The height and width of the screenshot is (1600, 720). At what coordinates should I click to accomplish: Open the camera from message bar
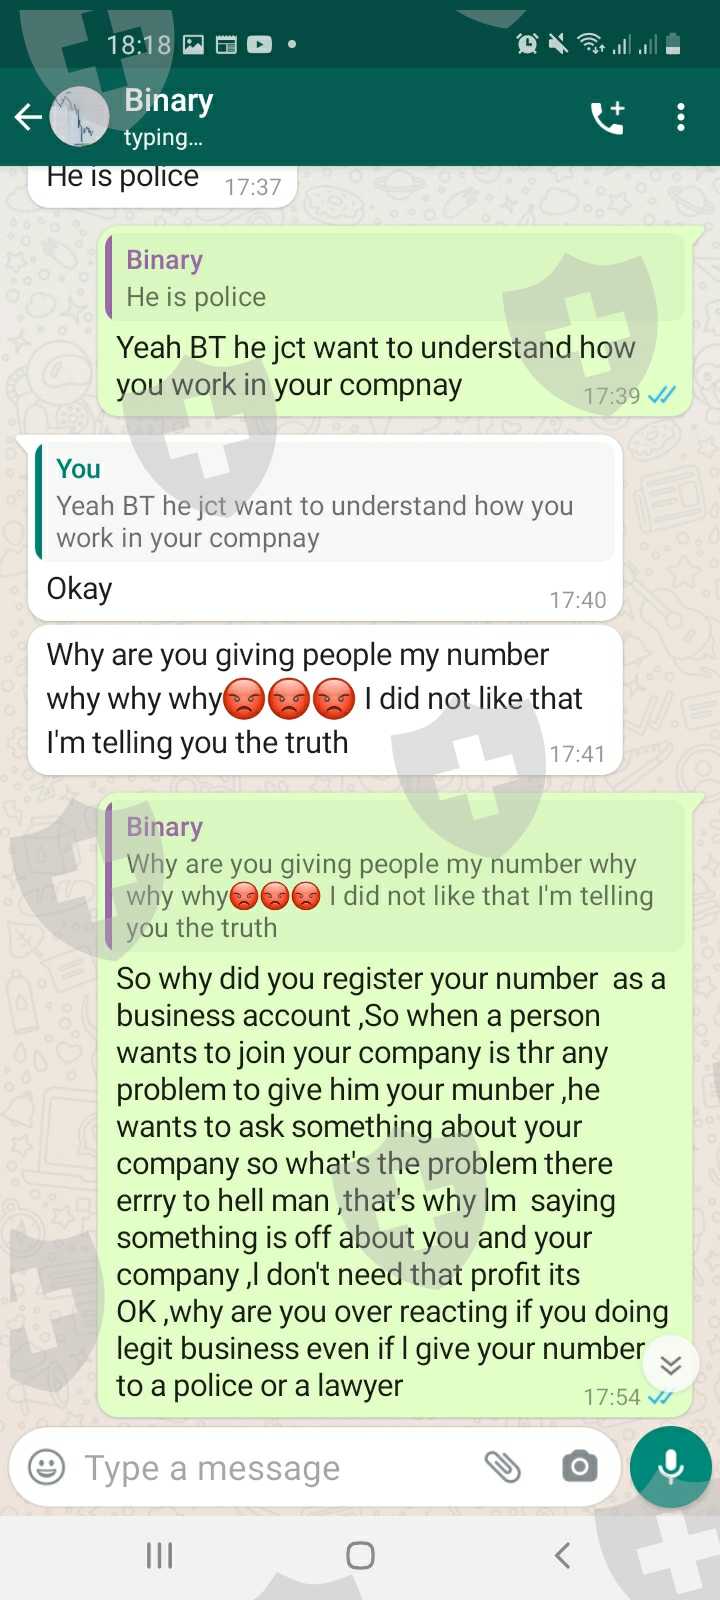(579, 1467)
